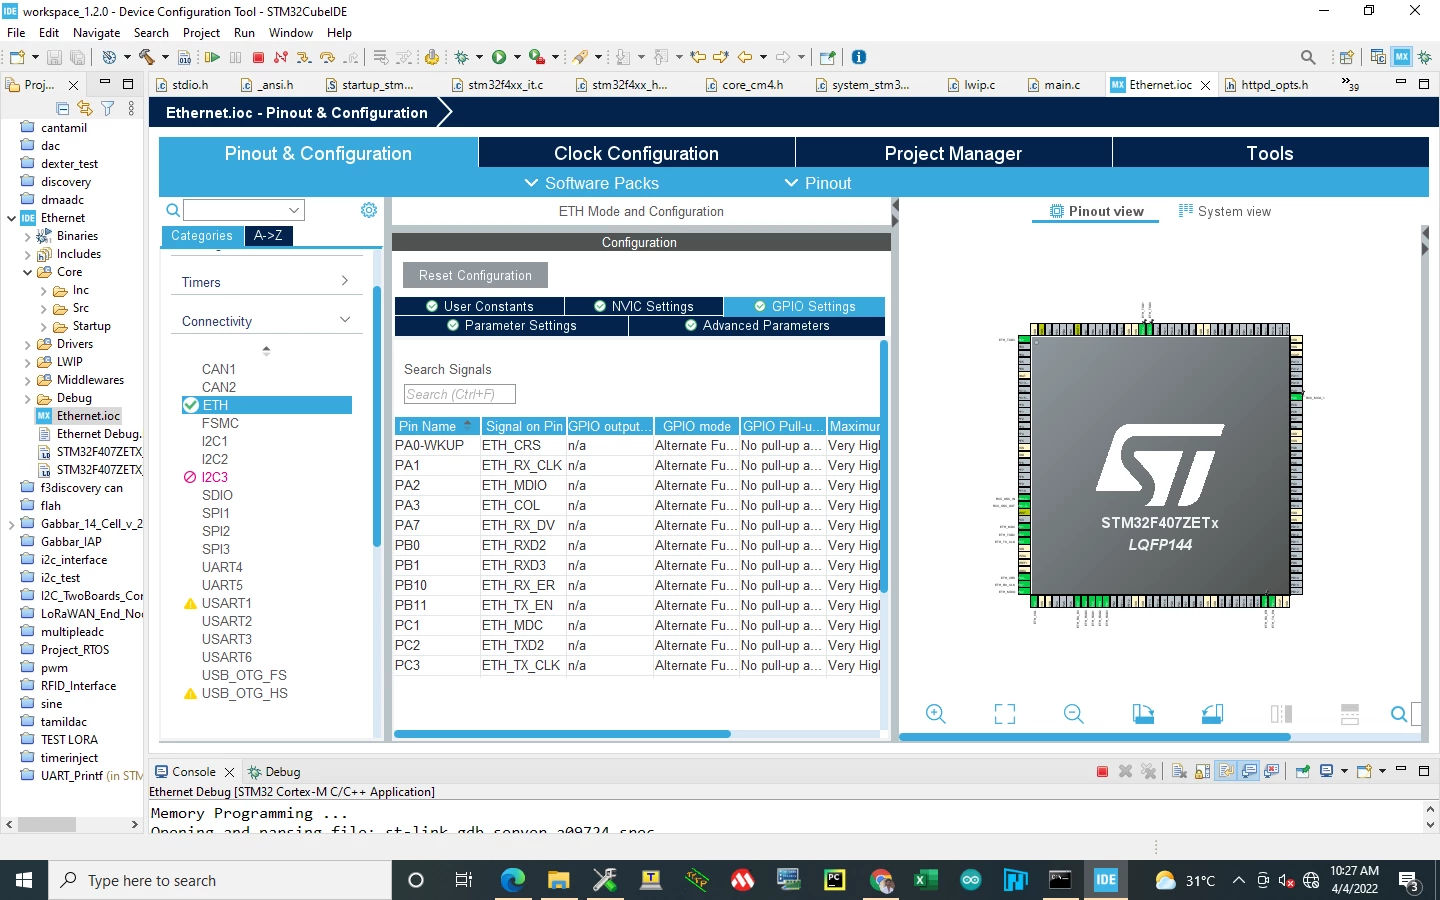Open the Project Manager tab
Image resolution: width=1440 pixels, height=900 pixels.
pos(954,153)
